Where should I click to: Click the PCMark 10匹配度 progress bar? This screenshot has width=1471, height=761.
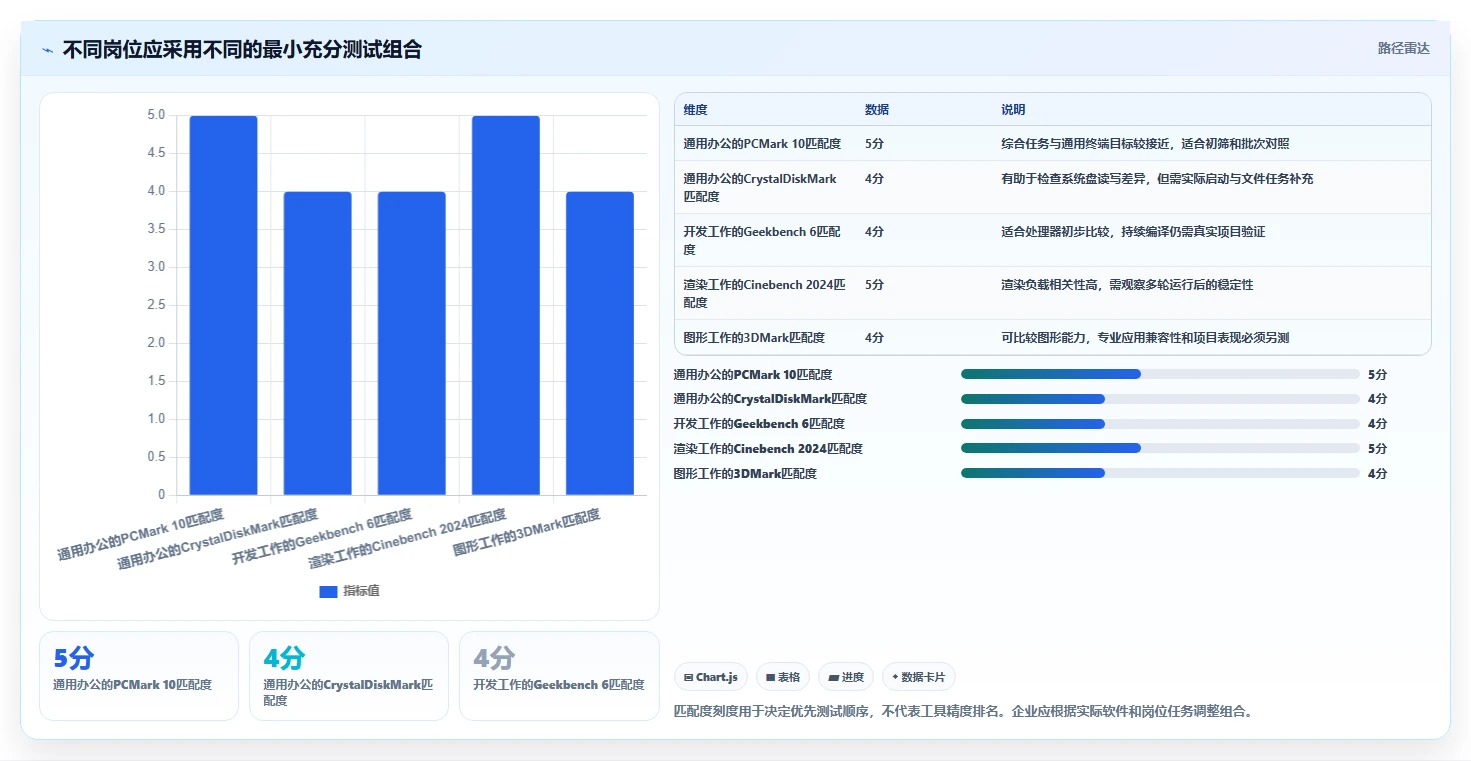click(1160, 374)
